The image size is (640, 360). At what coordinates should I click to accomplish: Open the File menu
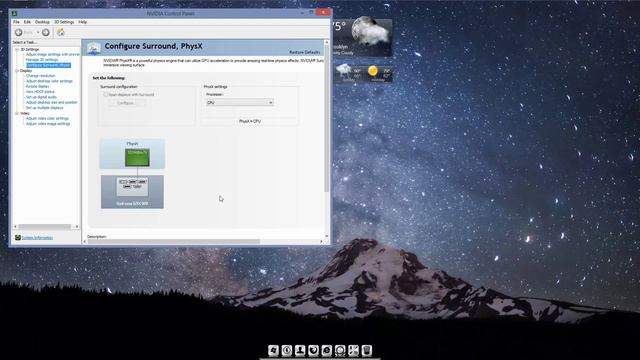16,22
